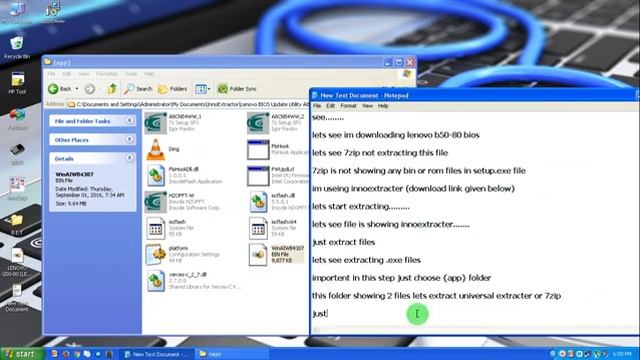Collapse the Other Places panel
This screenshot has height=360, width=640.
(129, 139)
